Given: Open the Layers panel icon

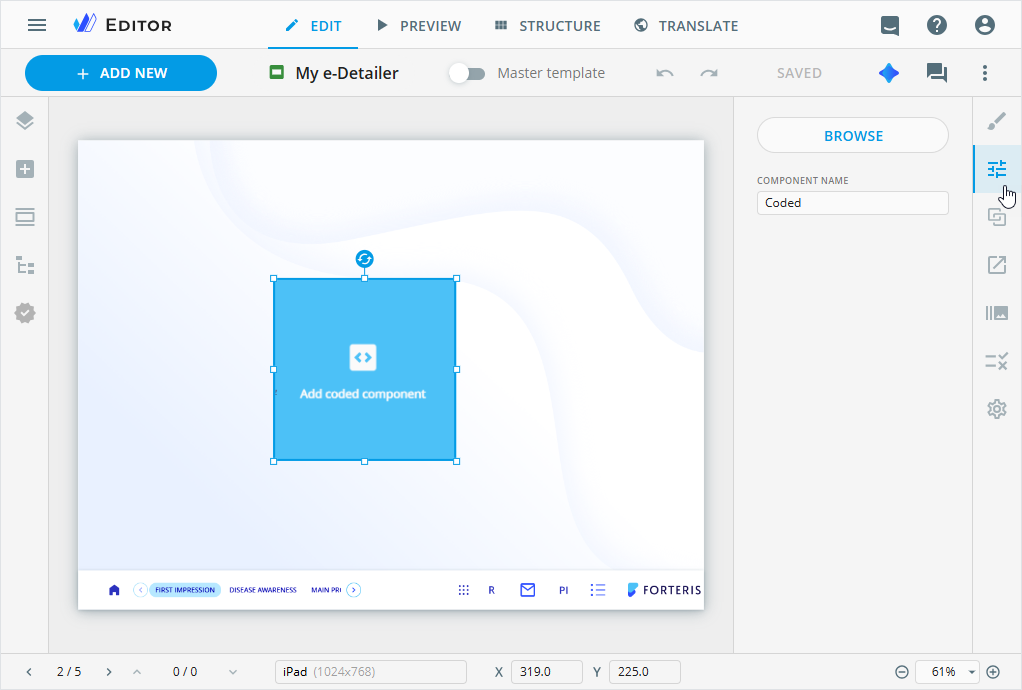Looking at the screenshot, I should coord(25,121).
